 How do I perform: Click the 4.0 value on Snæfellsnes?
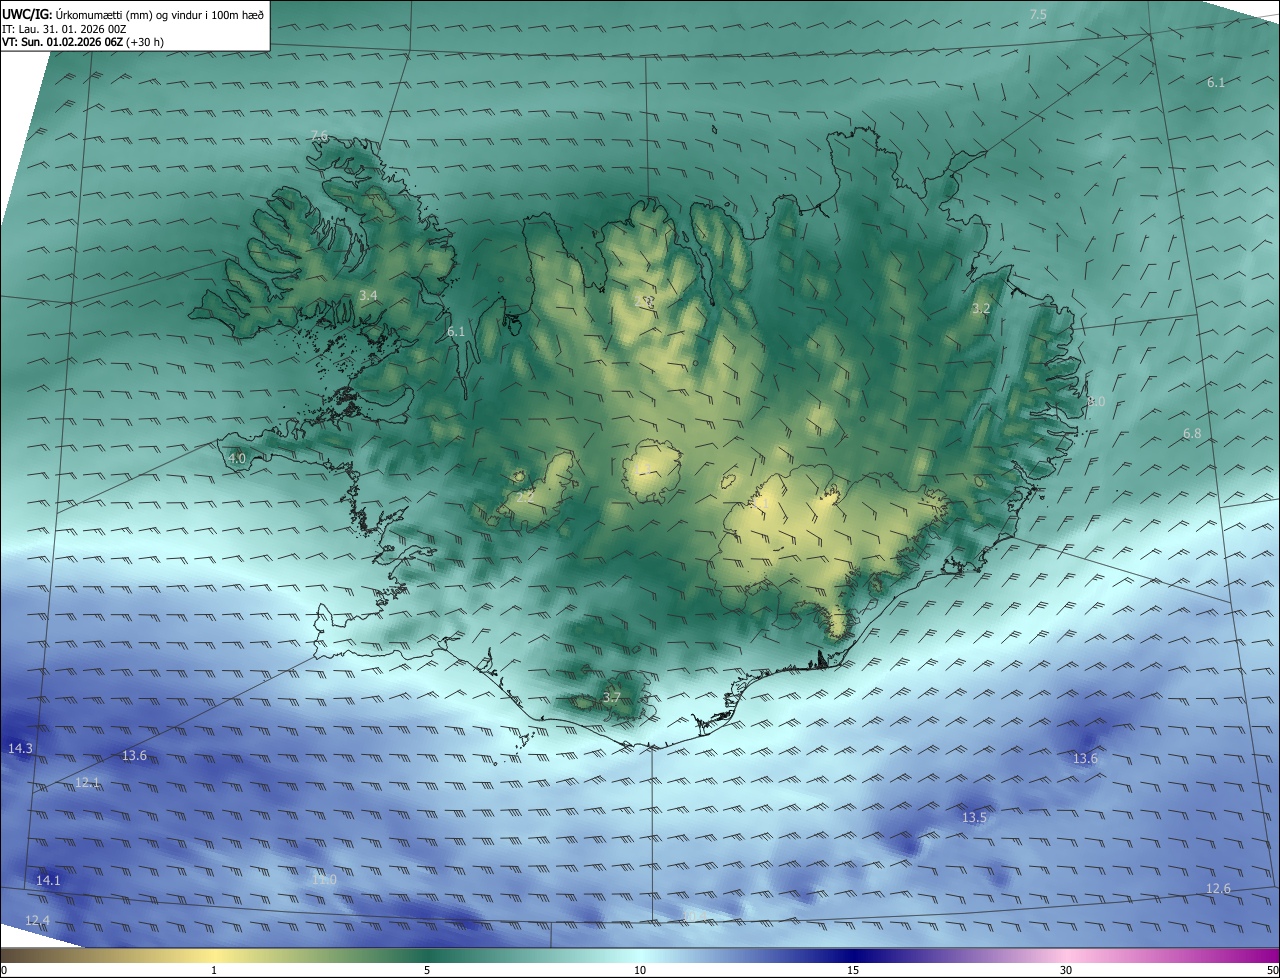tap(237, 458)
